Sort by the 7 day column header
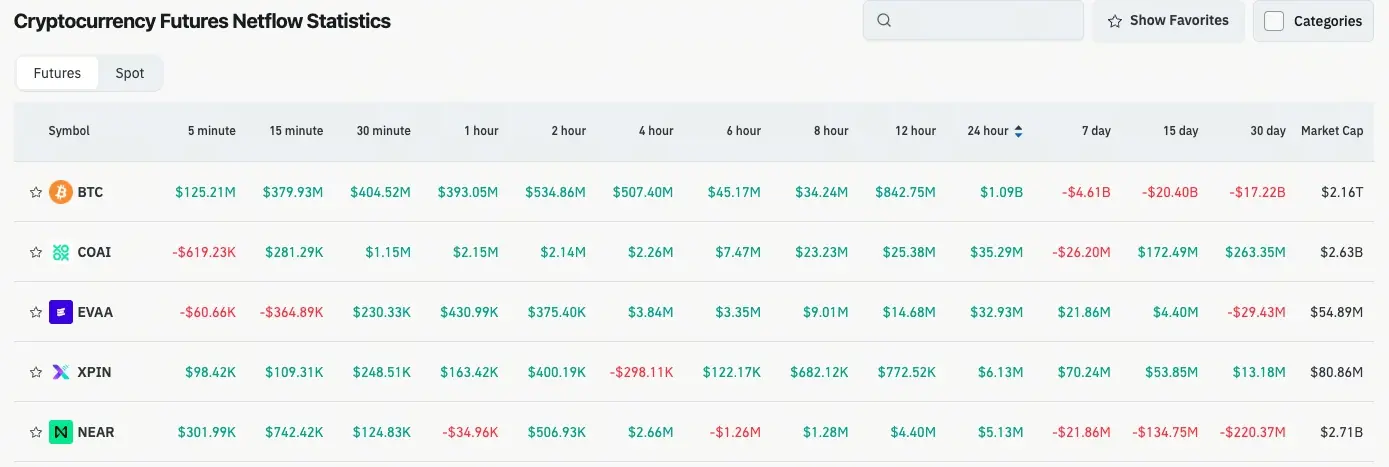This screenshot has height=467, width=1389. [x=1096, y=131]
